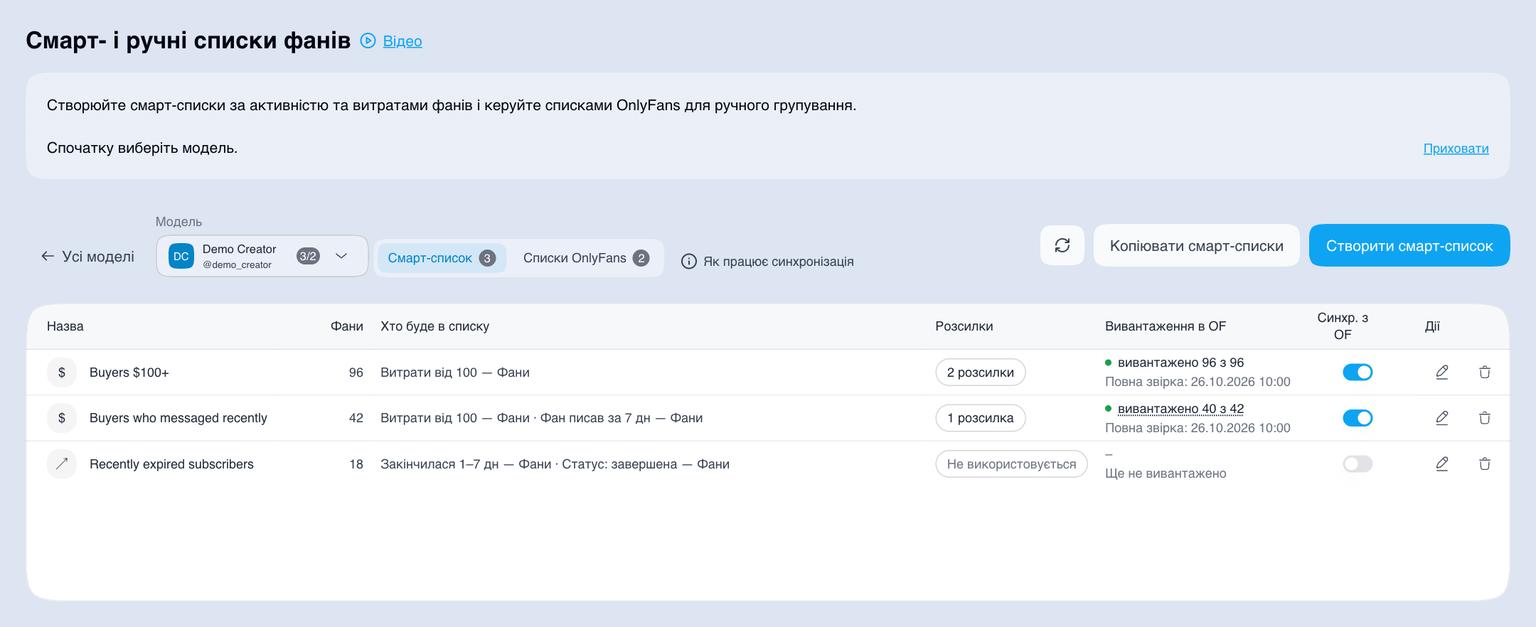The height and width of the screenshot is (627, 1536).
Task: Hide the info banner via Приховати
Action: tap(1455, 148)
